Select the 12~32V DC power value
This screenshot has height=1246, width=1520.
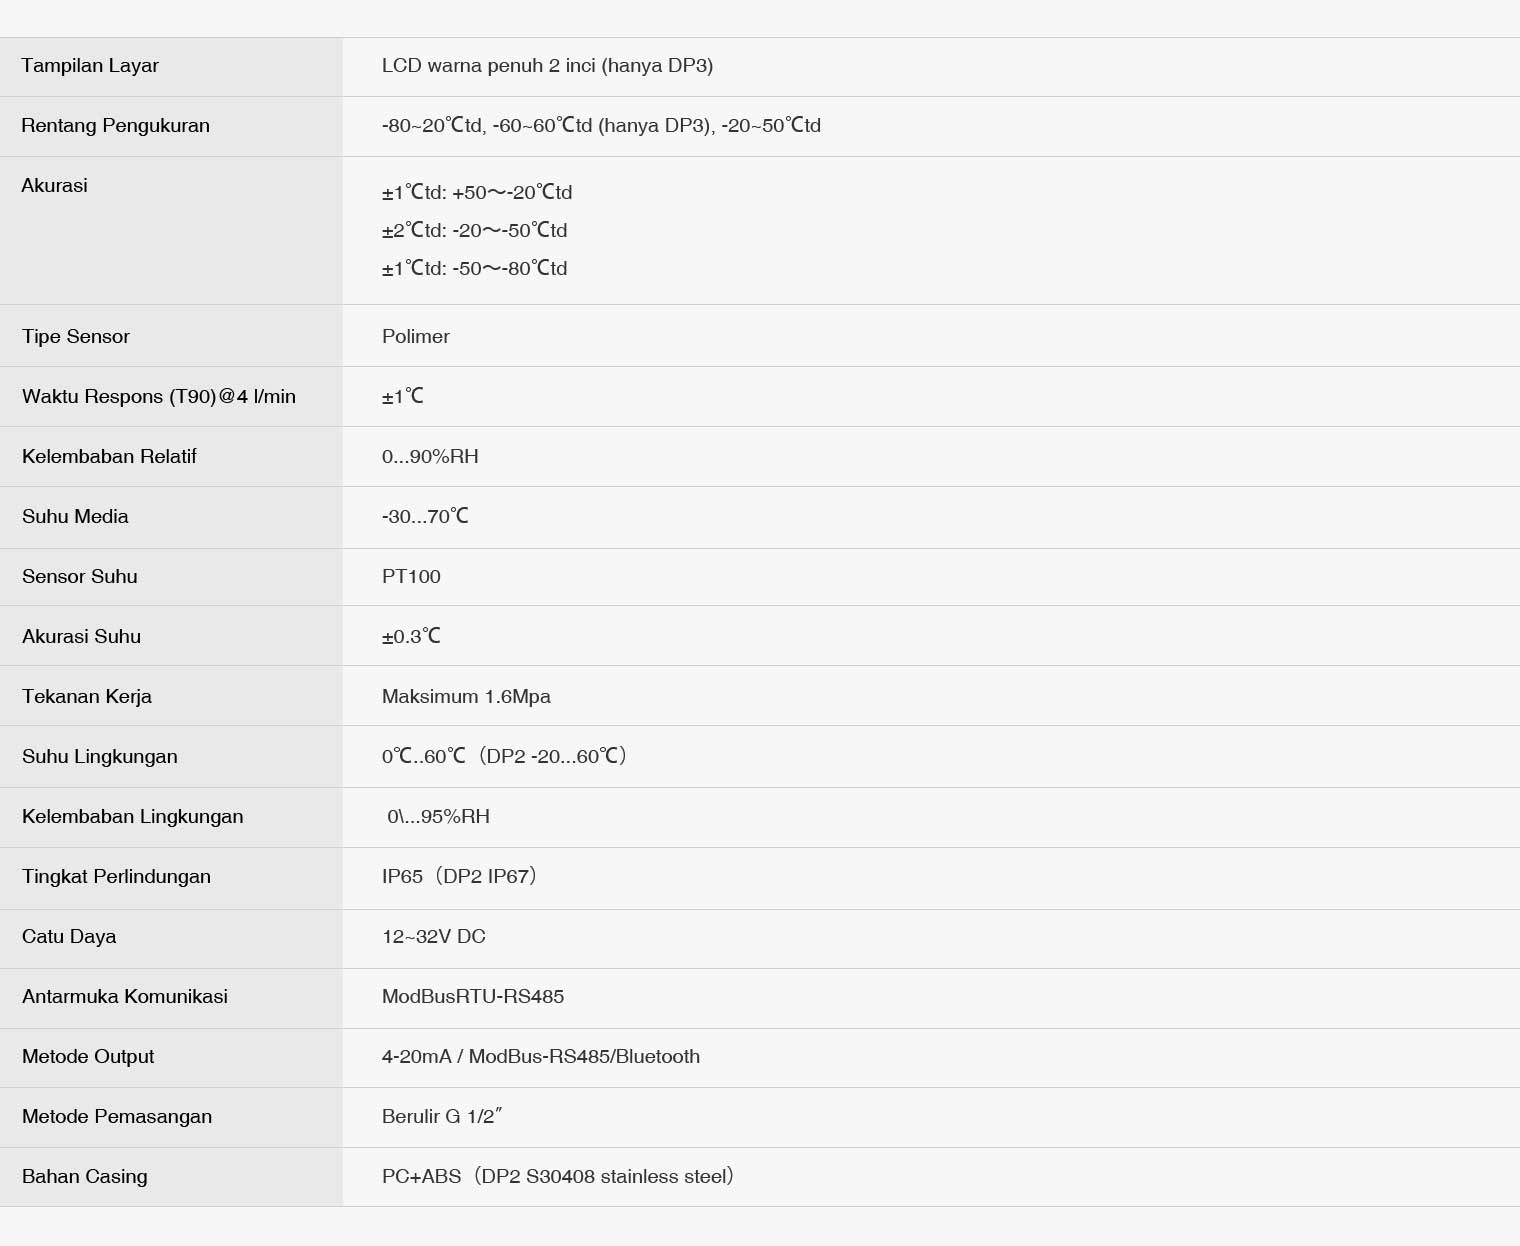pyautogui.click(x=434, y=937)
